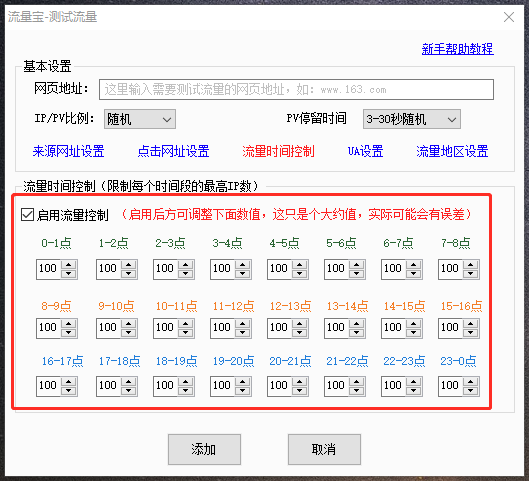The width and height of the screenshot is (529, 481).
Task: Increase the 18-19点 spinner value
Action: point(186,382)
